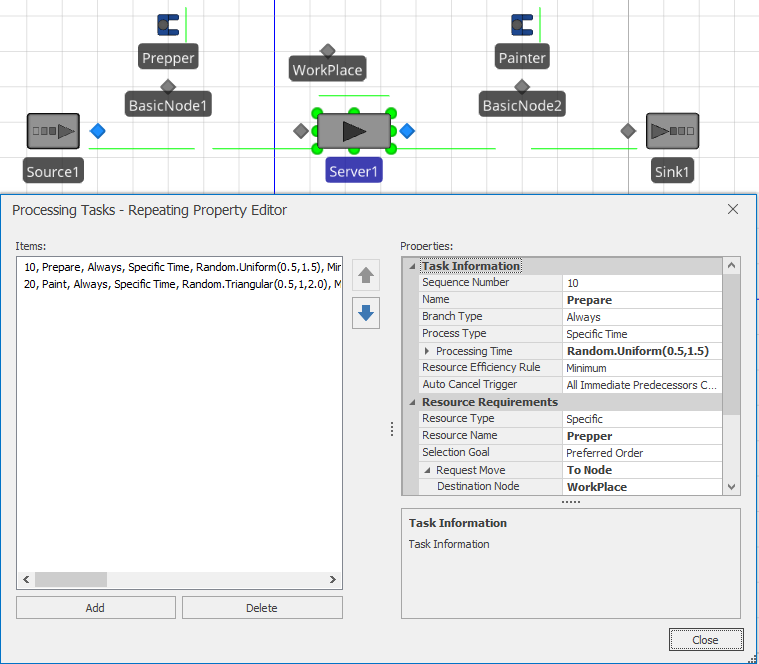Select the BasicNode1 diamond
Image resolution: width=759 pixels, height=664 pixels.
point(168,87)
